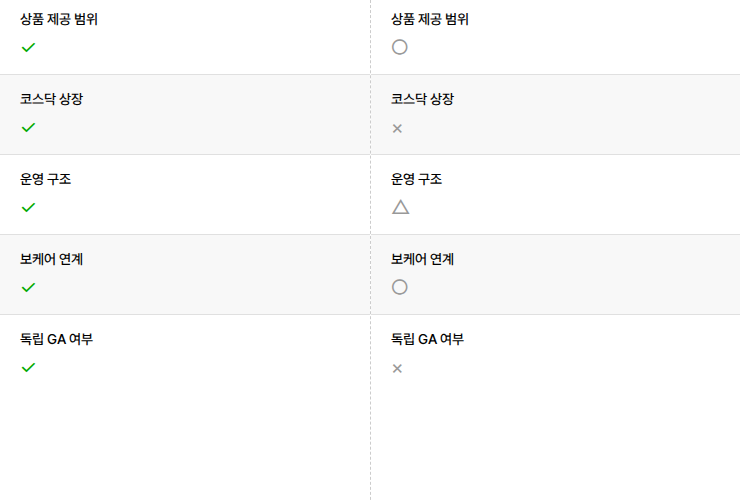Click green checkmark under left 독립 GA 여부

[28, 367]
